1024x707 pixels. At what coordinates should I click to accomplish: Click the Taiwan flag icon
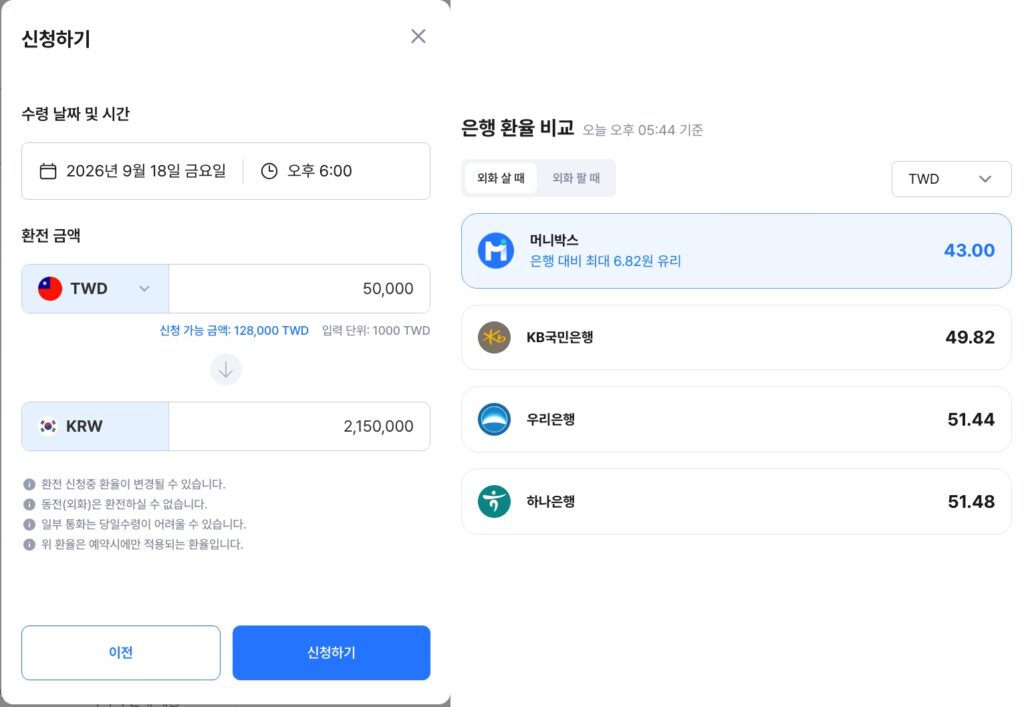[50, 289]
